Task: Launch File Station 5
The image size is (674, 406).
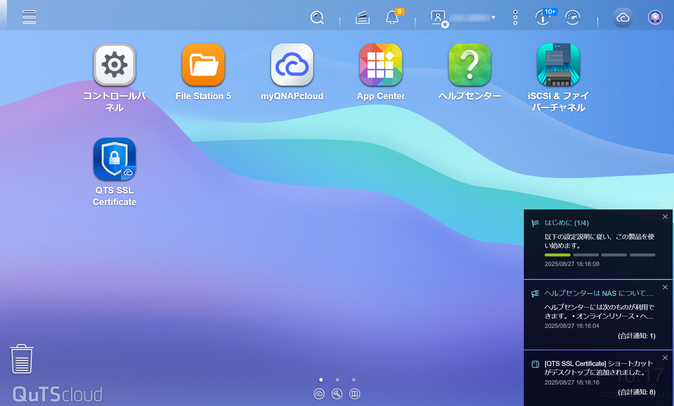Action: pos(203,65)
